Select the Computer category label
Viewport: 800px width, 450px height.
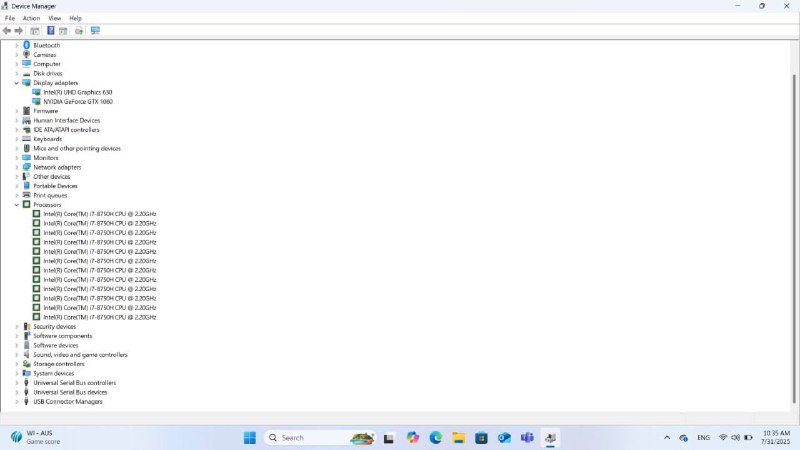click(47, 64)
